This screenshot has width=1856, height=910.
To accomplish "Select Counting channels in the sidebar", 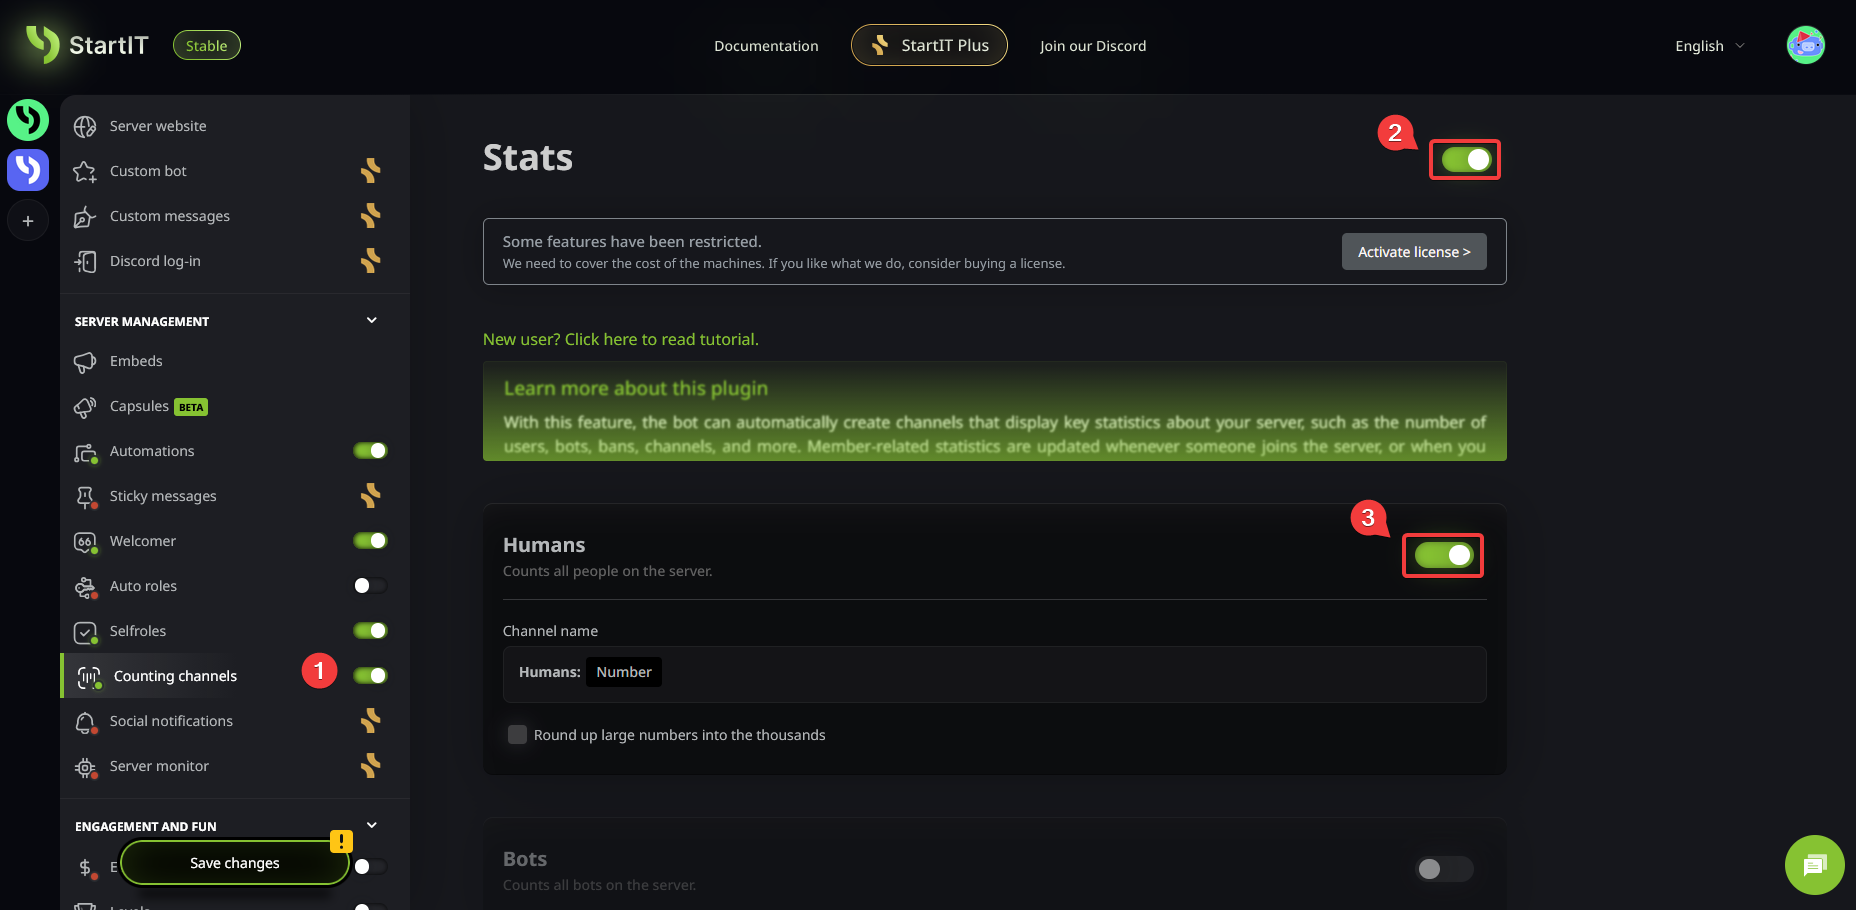I will [175, 676].
